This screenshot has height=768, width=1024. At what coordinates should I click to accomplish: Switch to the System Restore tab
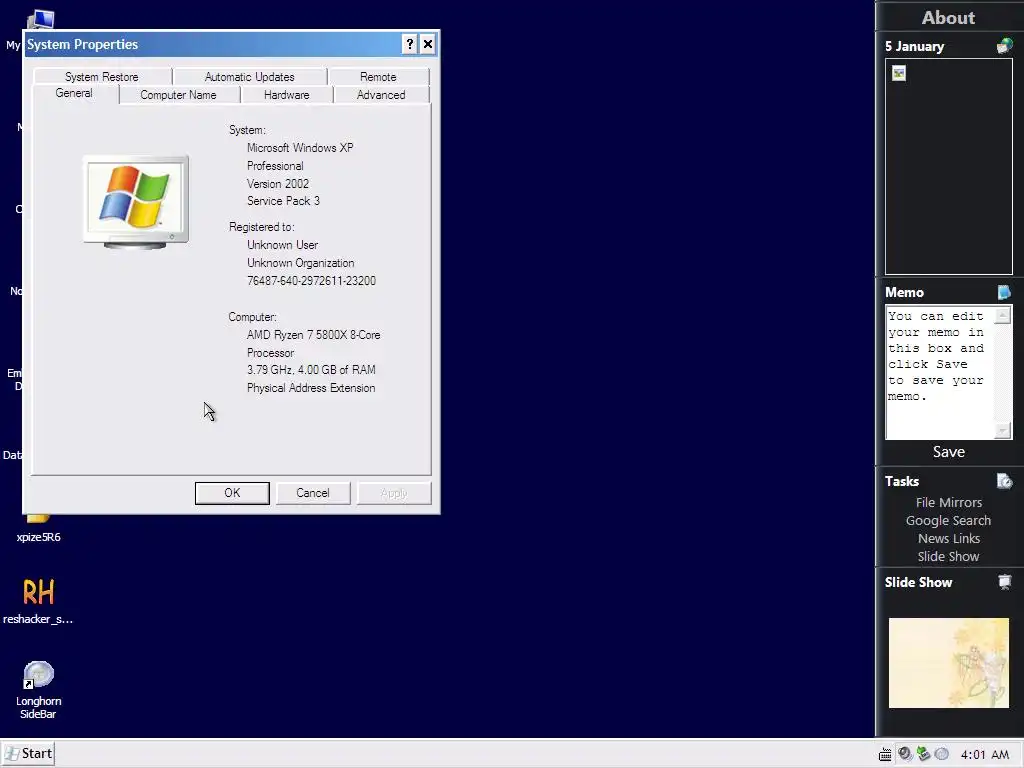(x=102, y=76)
